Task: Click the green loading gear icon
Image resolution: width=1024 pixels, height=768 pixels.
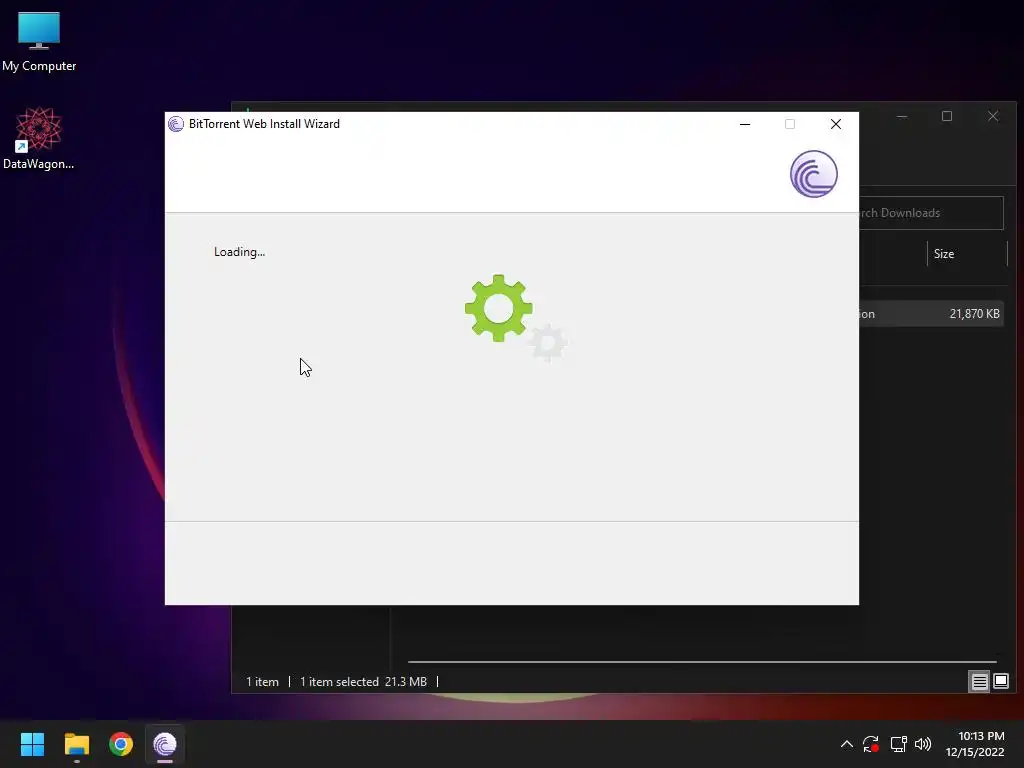Action: 498,308
